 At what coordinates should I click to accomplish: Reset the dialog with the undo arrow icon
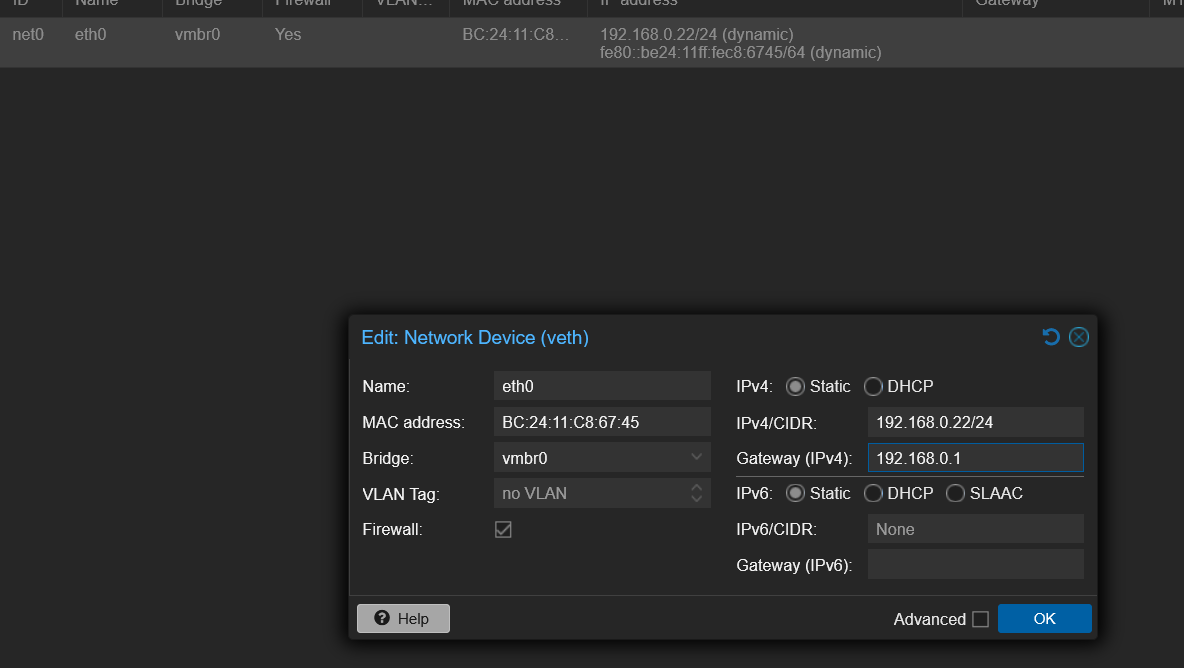point(1050,337)
